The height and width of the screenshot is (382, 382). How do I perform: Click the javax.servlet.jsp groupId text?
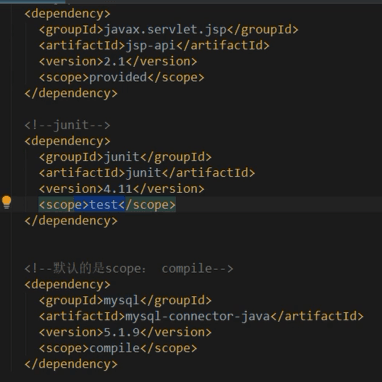click(165, 30)
